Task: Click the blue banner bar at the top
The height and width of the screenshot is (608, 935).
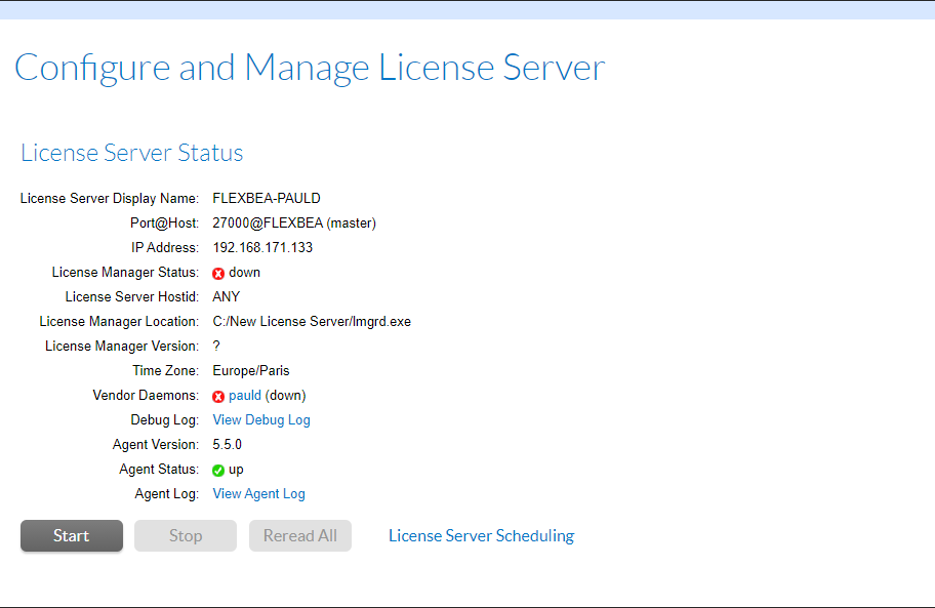Action: (x=467, y=9)
